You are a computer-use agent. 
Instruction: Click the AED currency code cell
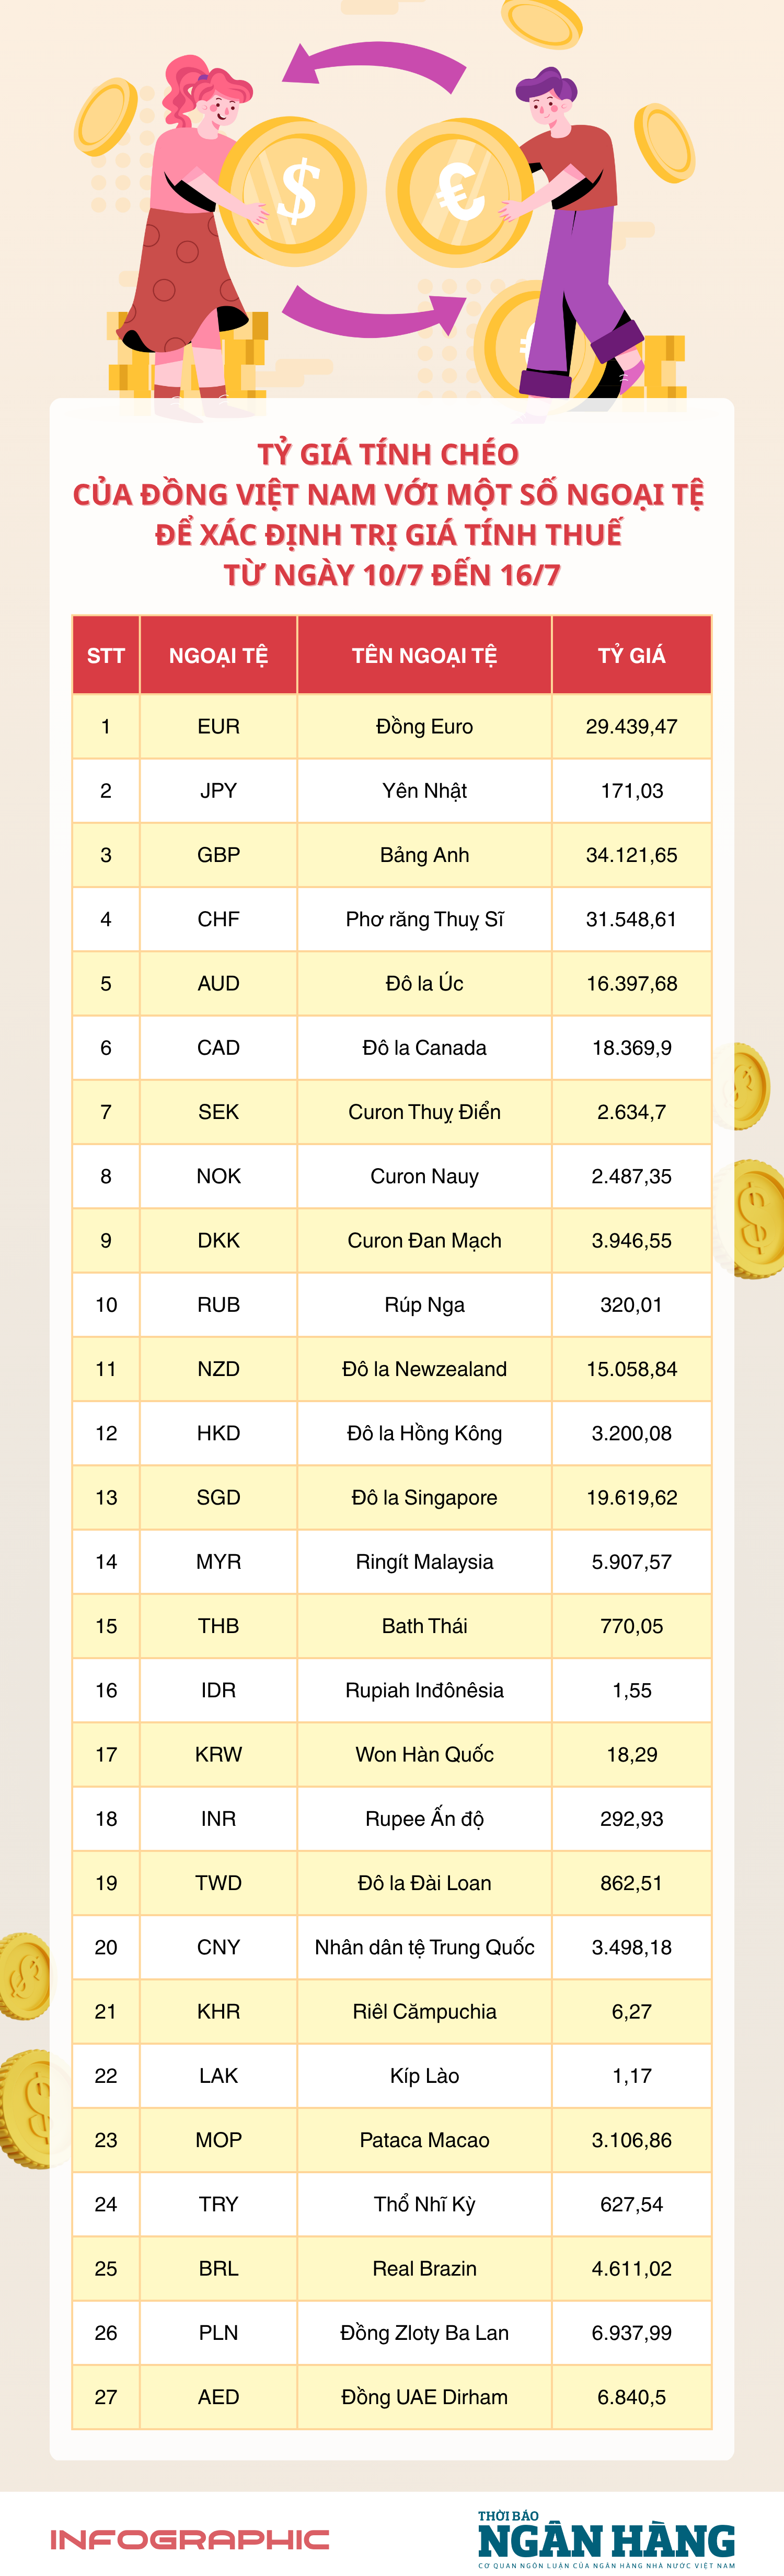click(218, 2397)
